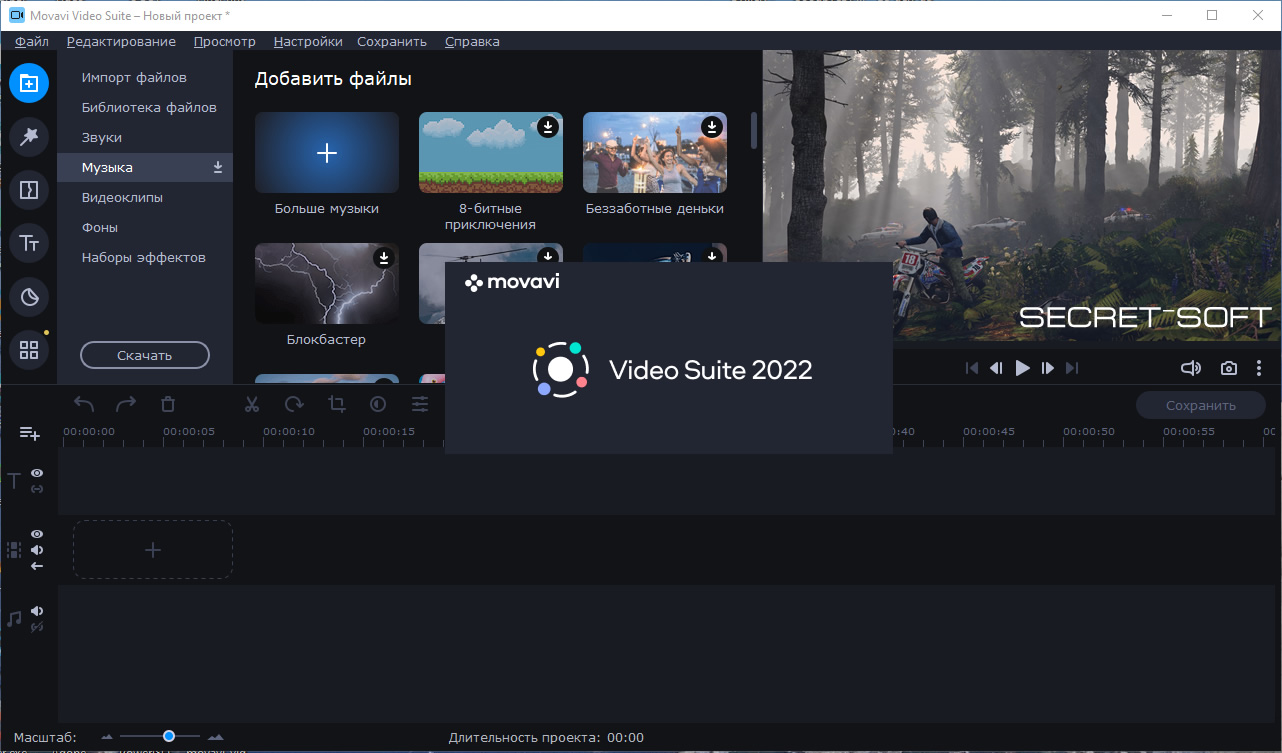Step back one frame in preview
The width and height of the screenshot is (1282, 753).
[996, 368]
